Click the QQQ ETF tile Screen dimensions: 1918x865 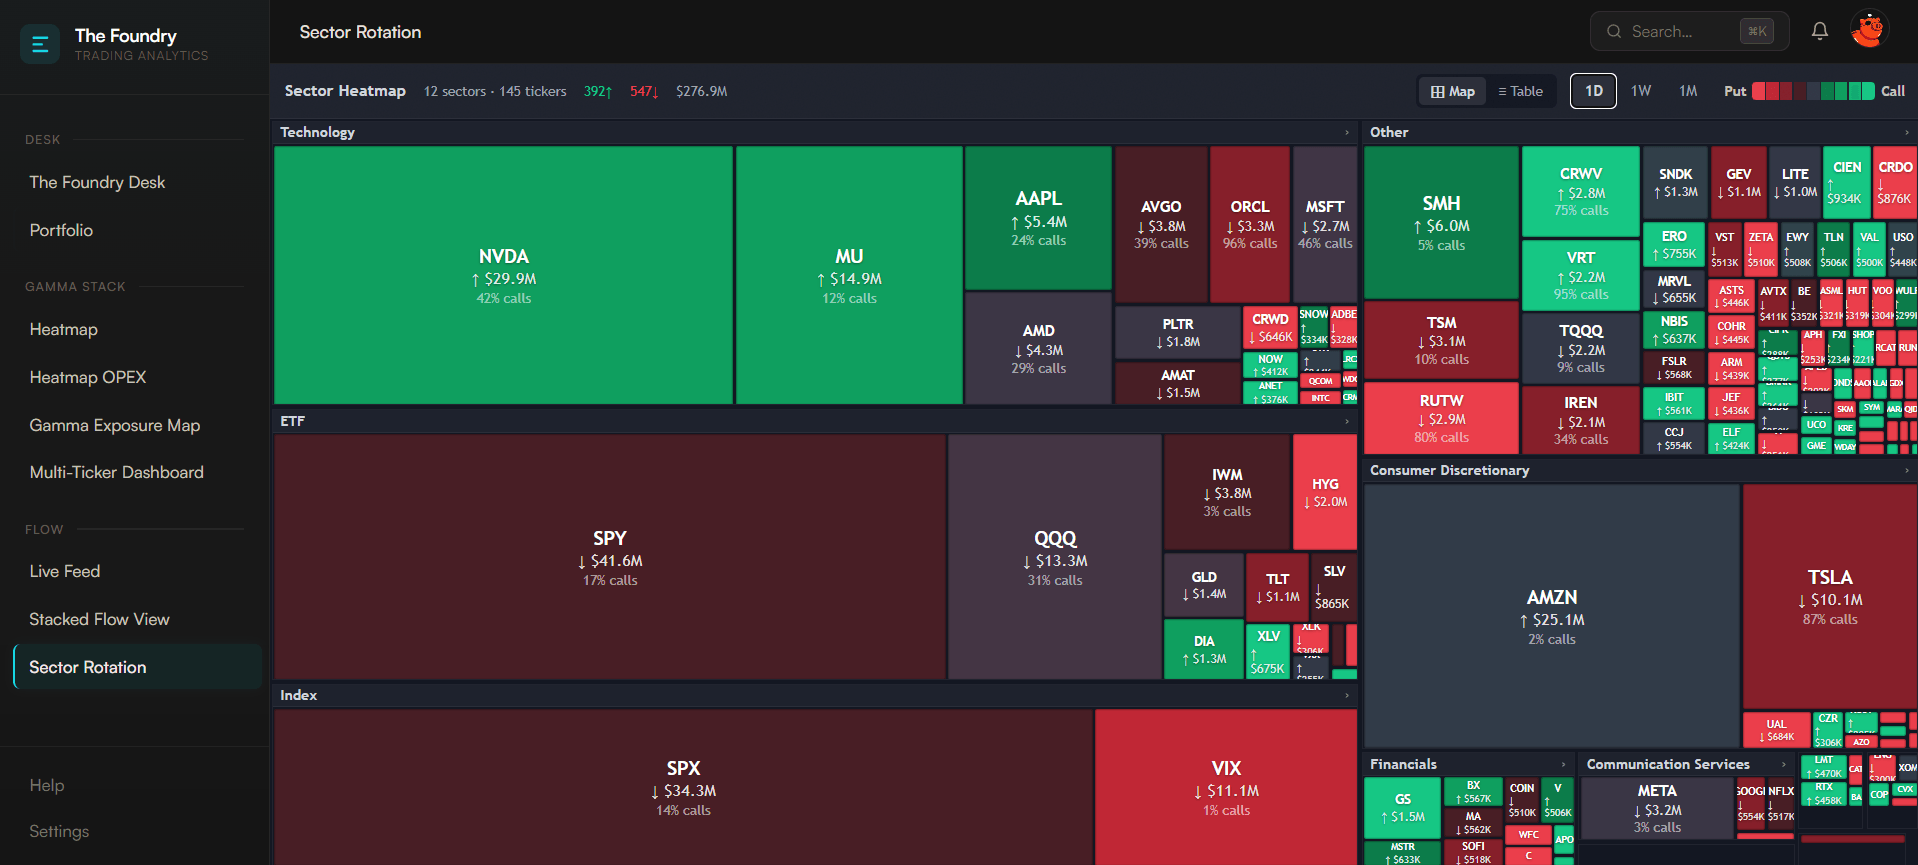click(x=1055, y=557)
